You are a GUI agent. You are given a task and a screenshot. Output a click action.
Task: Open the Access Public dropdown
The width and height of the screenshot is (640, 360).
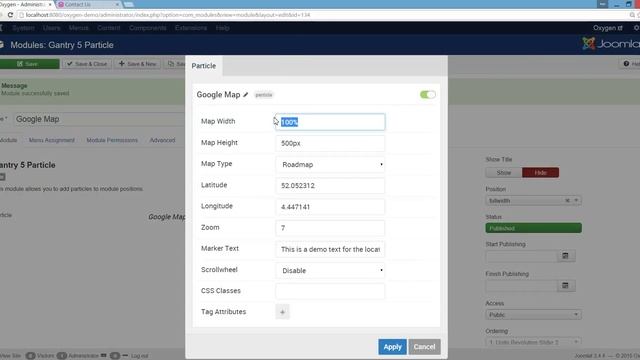click(x=533, y=315)
